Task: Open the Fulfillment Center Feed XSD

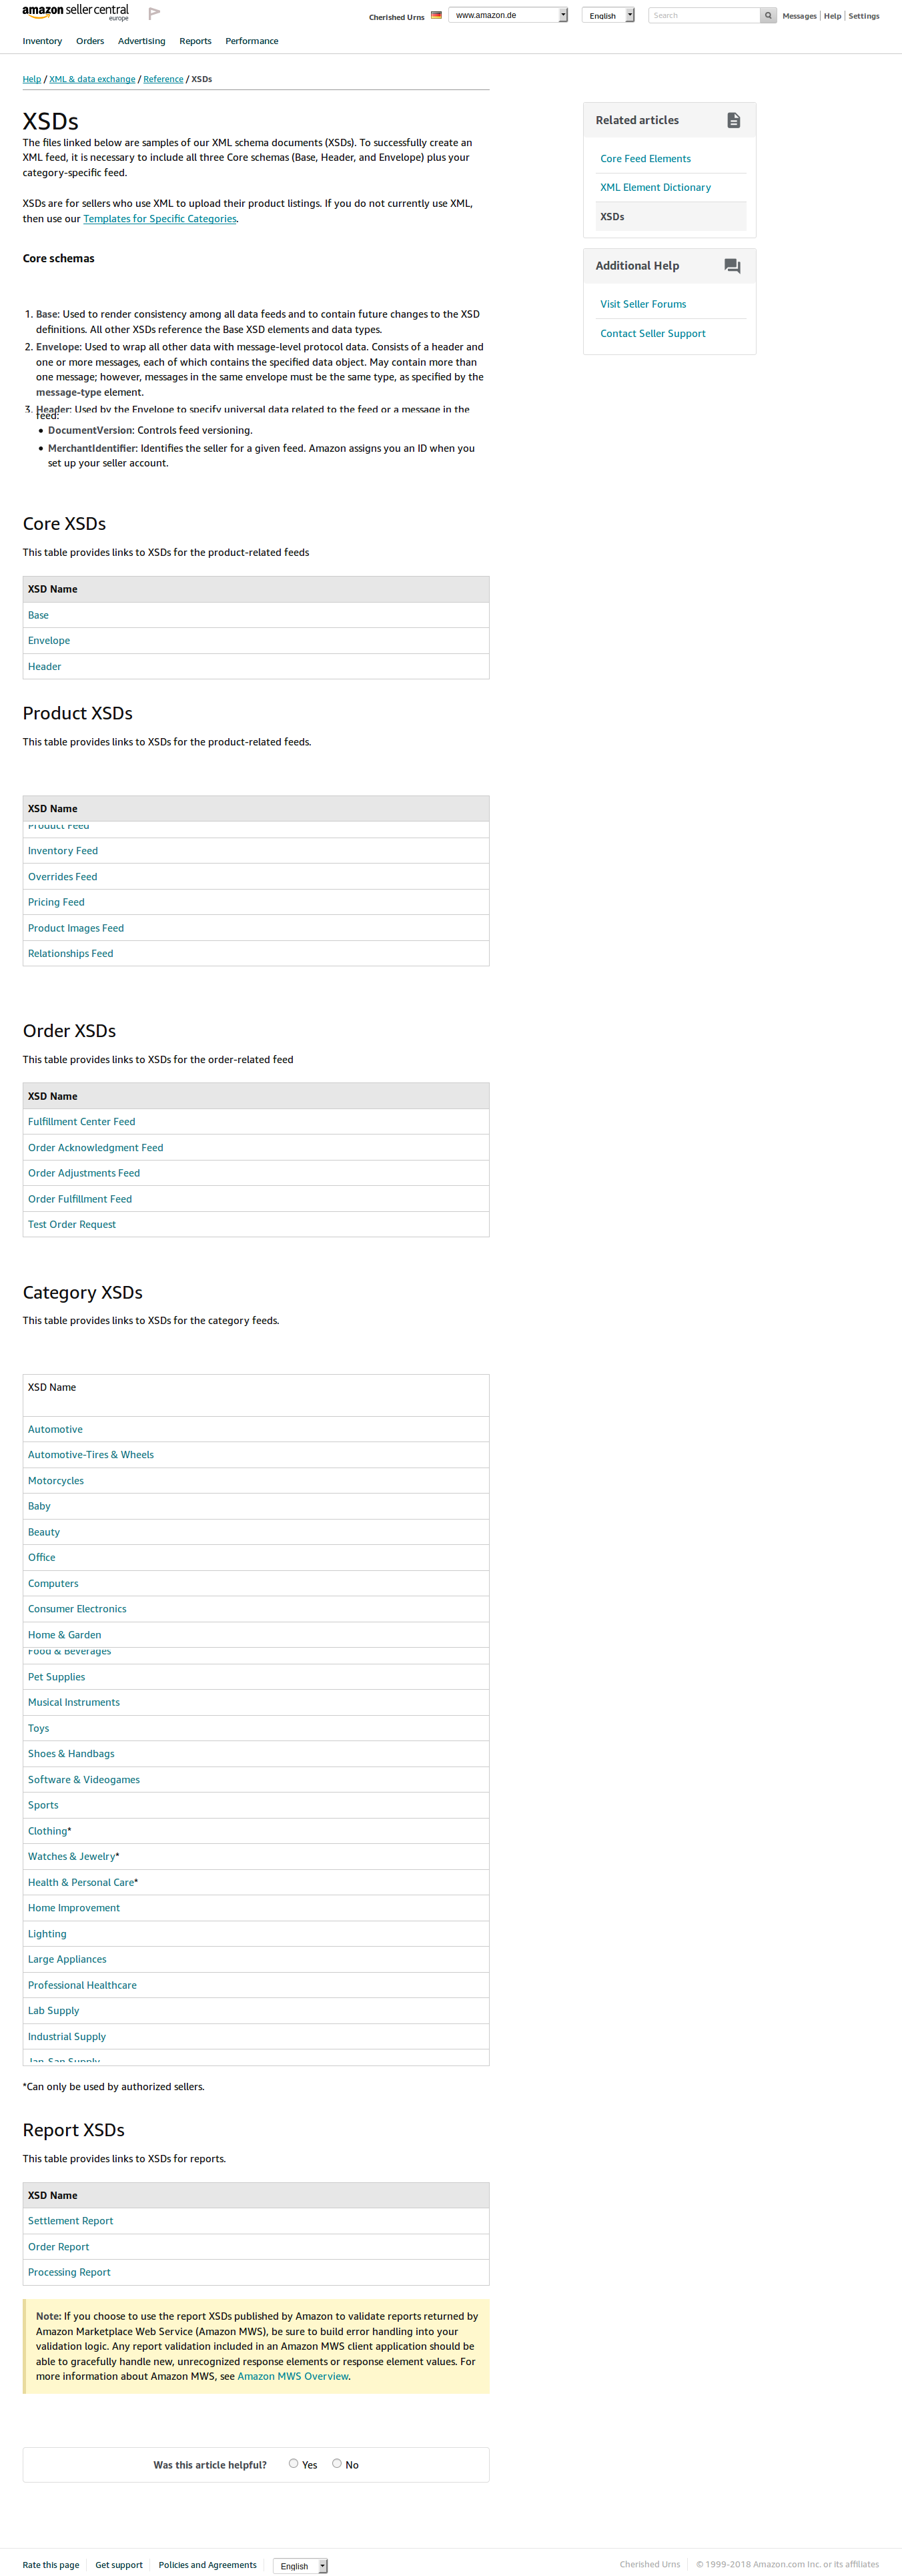Action: 81,1122
